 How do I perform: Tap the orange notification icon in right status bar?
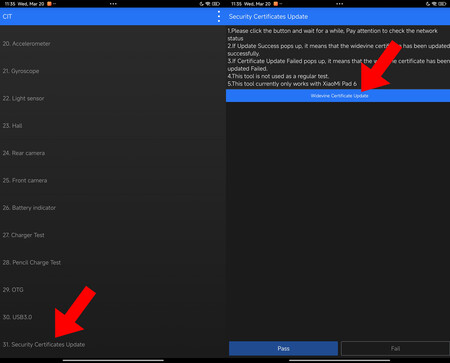pos(276,4)
